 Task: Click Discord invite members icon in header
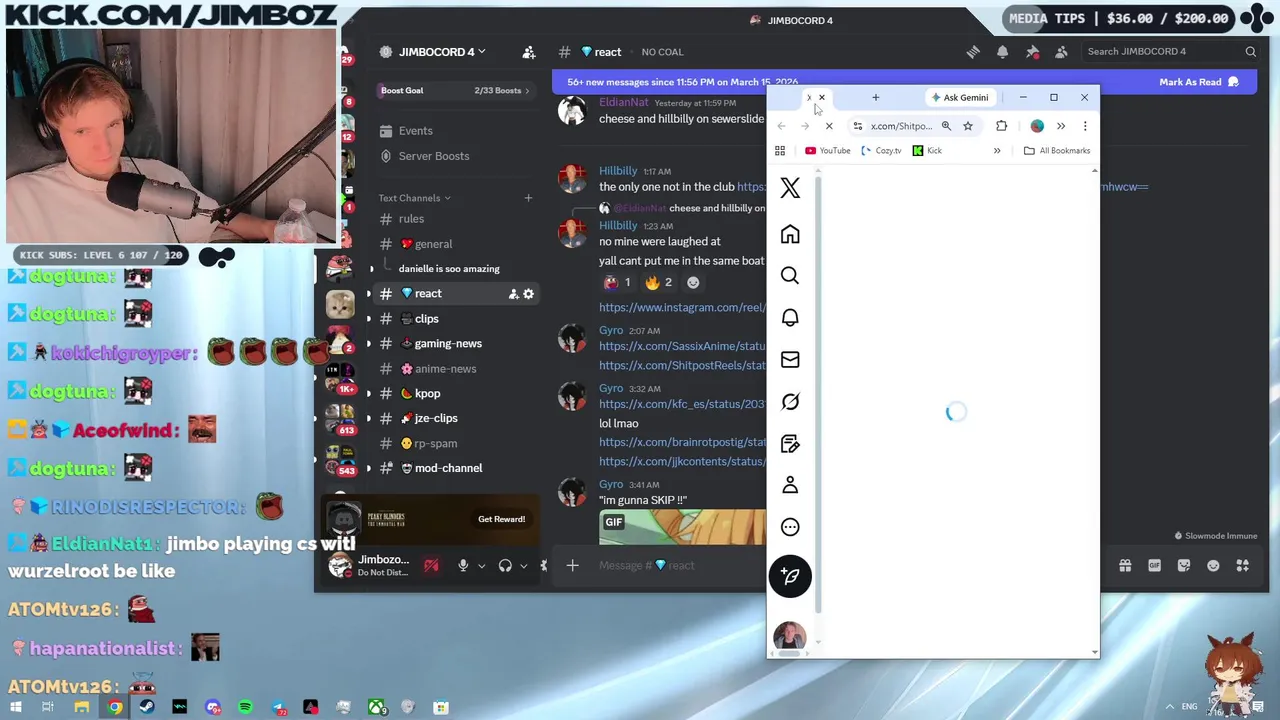coord(529,52)
